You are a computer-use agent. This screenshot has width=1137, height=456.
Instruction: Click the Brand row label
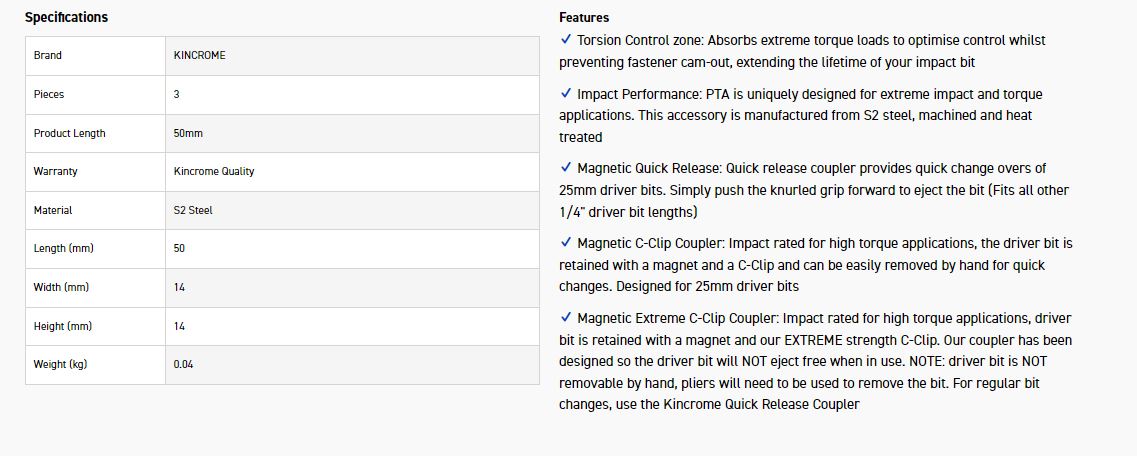pos(47,56)
